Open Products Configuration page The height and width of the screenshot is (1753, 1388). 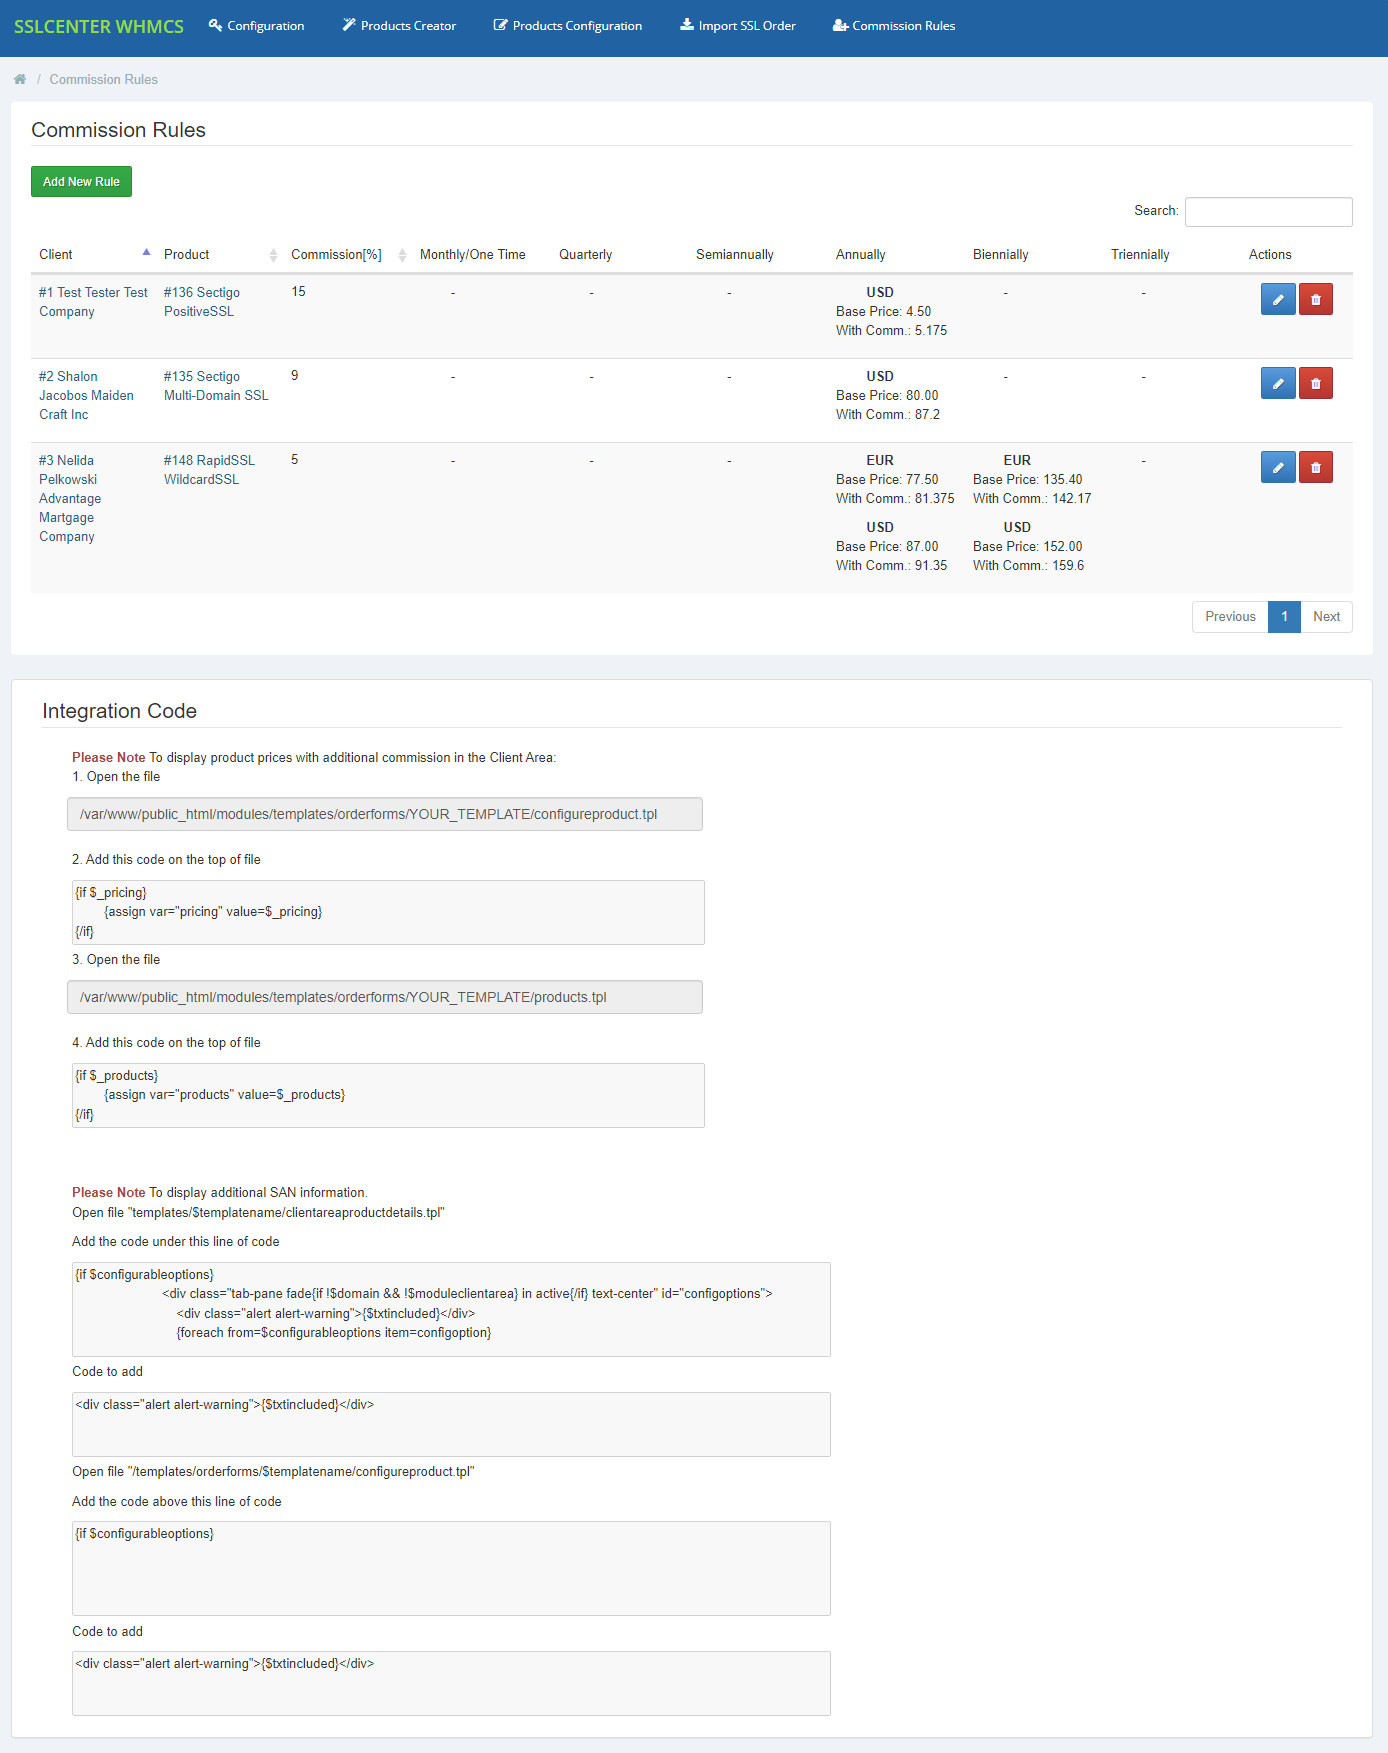coord(568,26)
